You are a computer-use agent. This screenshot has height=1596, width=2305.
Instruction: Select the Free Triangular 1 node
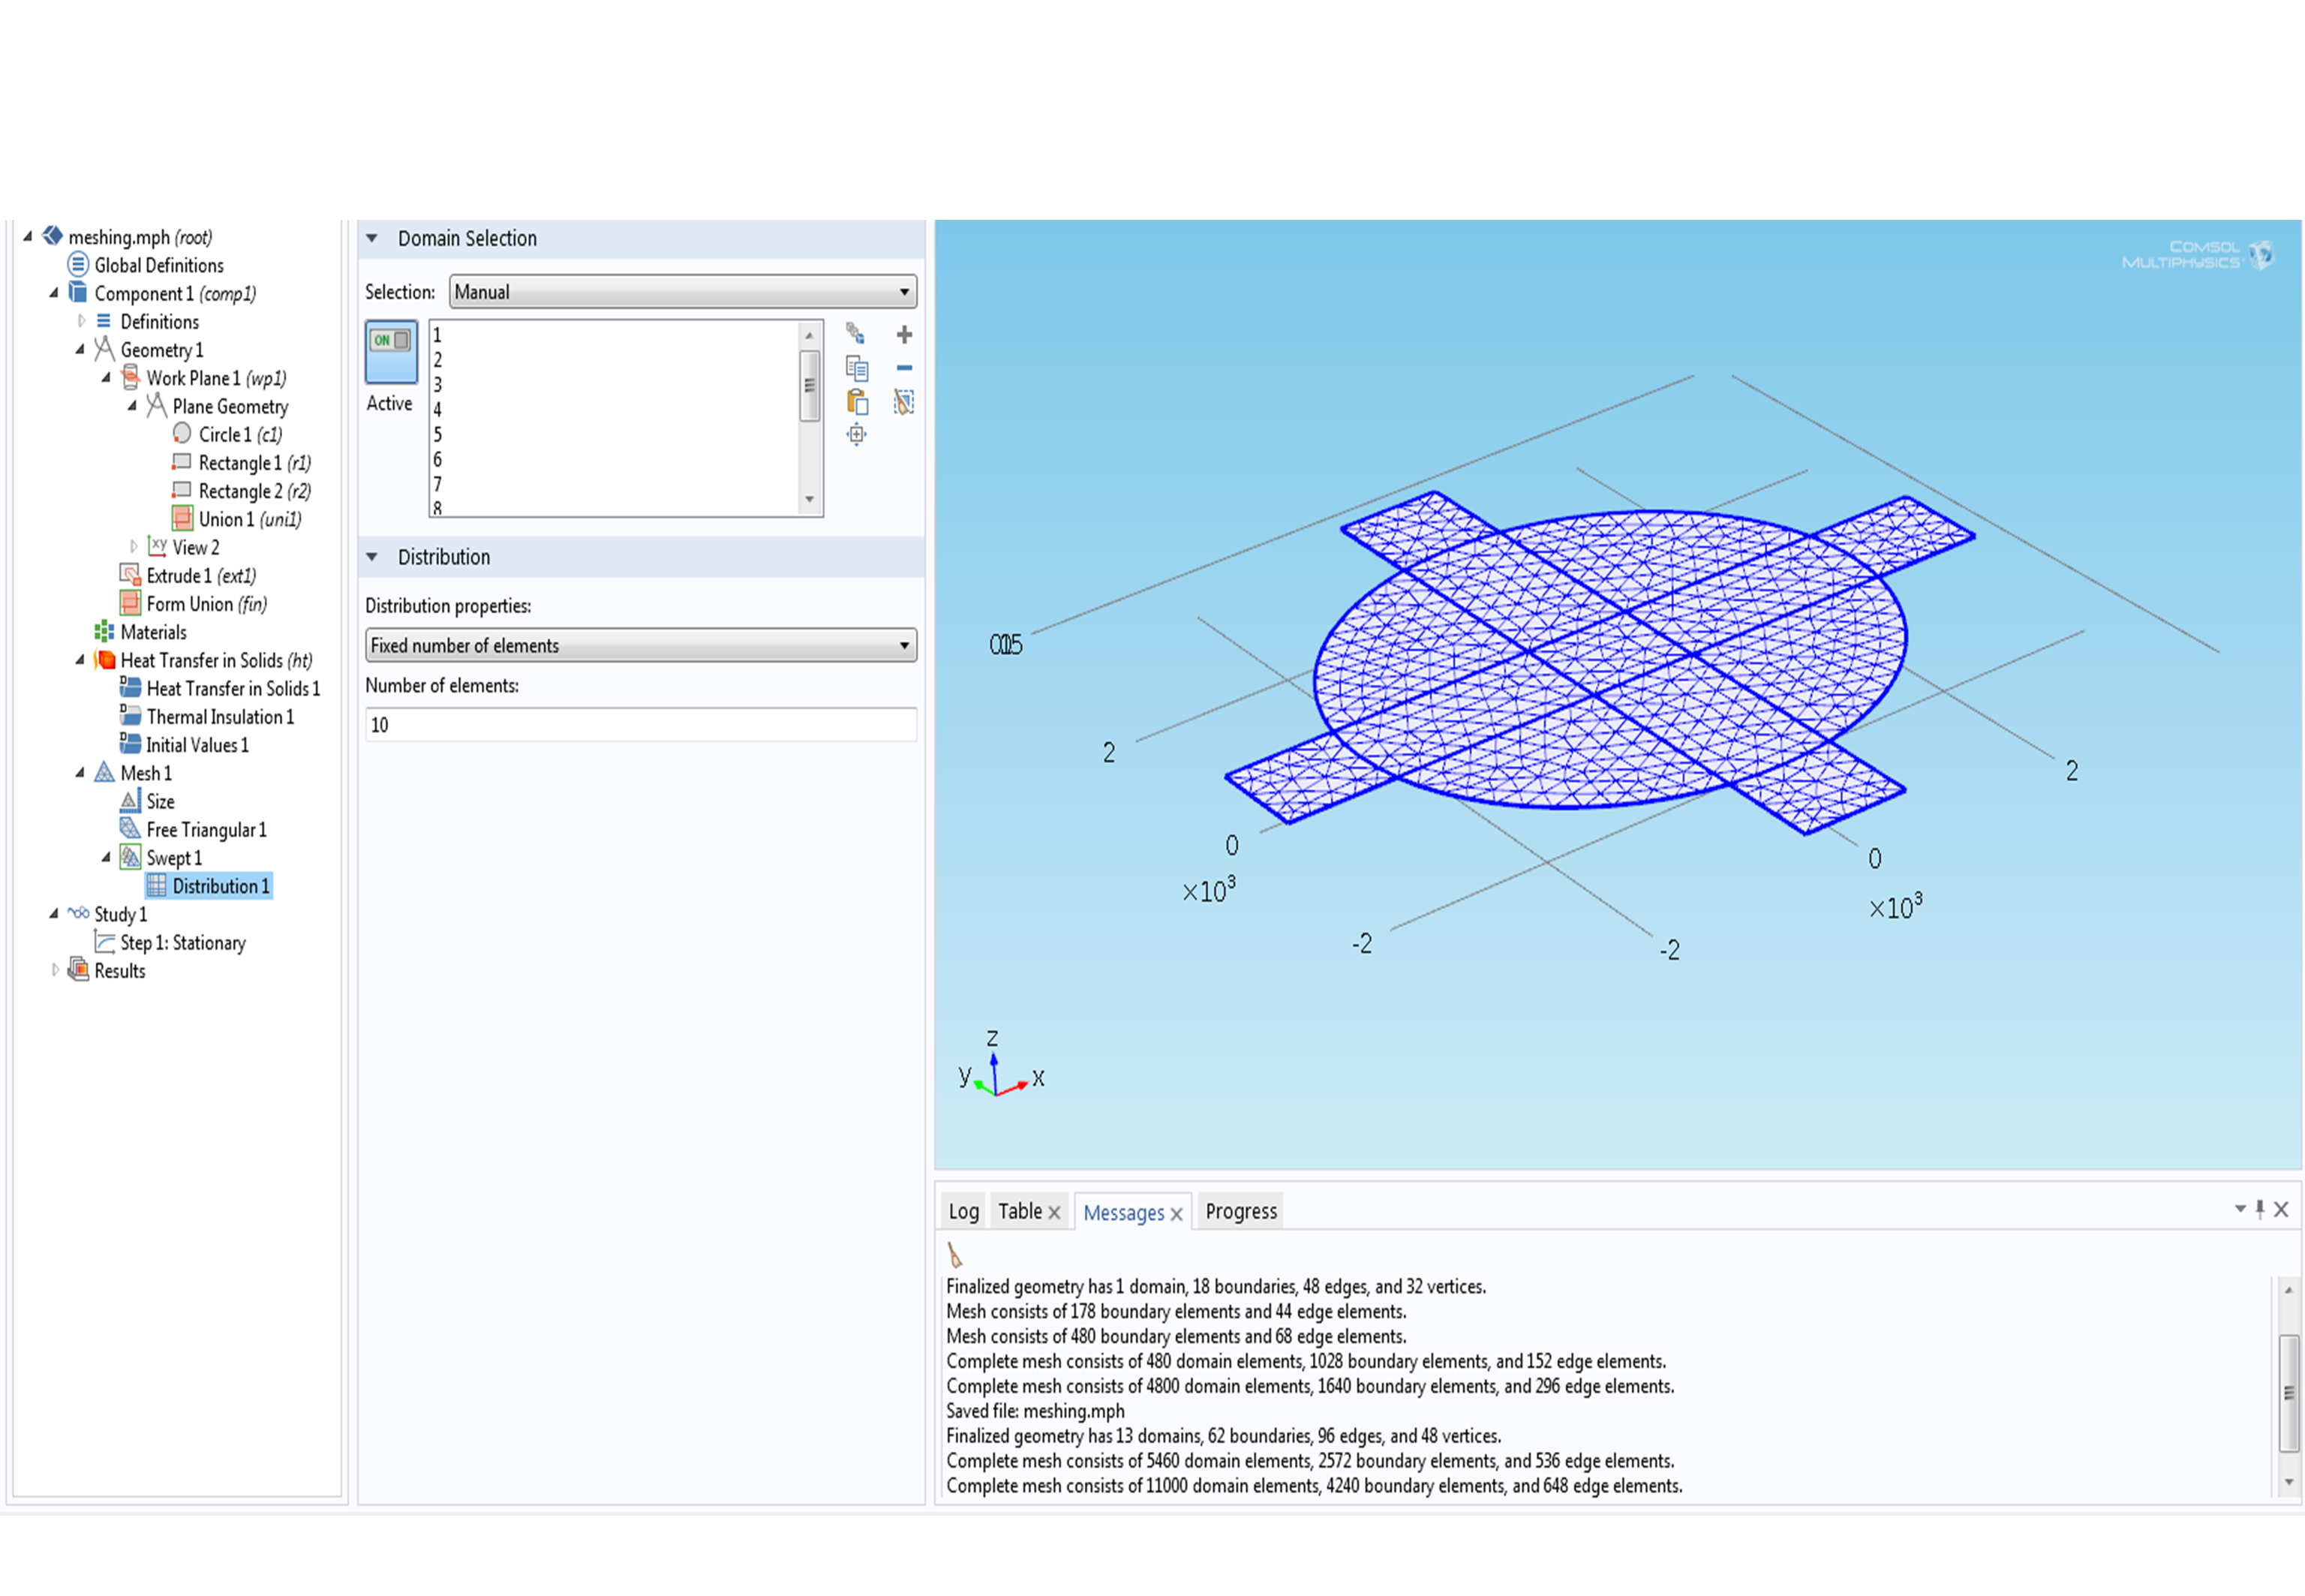tap(206, 830)
